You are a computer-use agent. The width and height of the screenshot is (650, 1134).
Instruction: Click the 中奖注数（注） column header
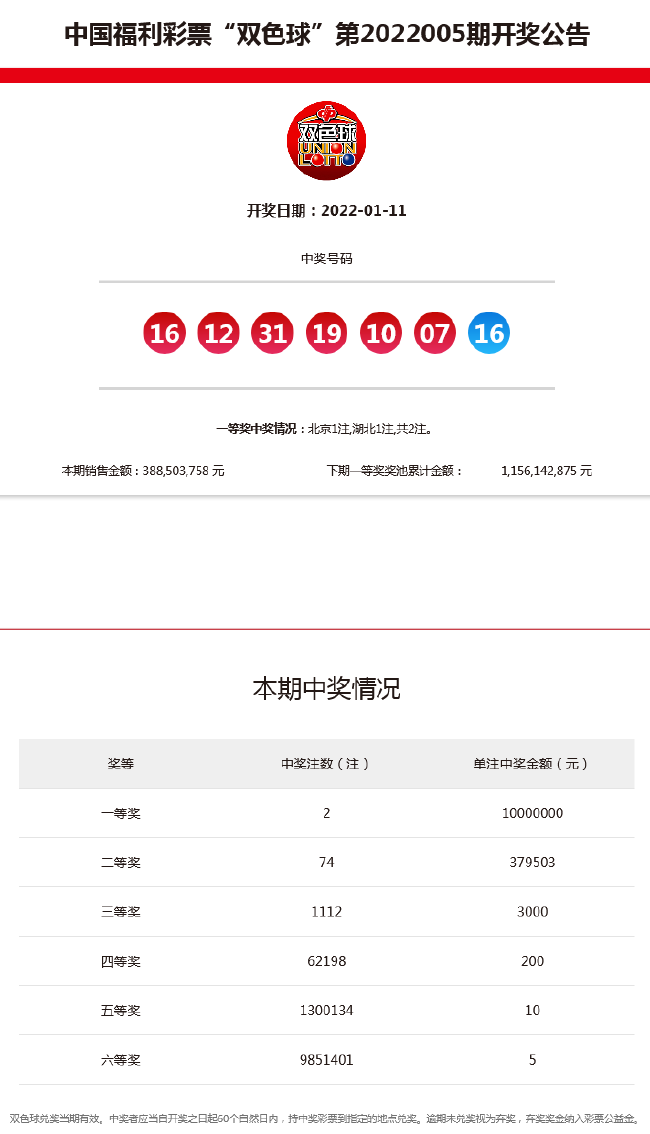click(x=326, y=763)
